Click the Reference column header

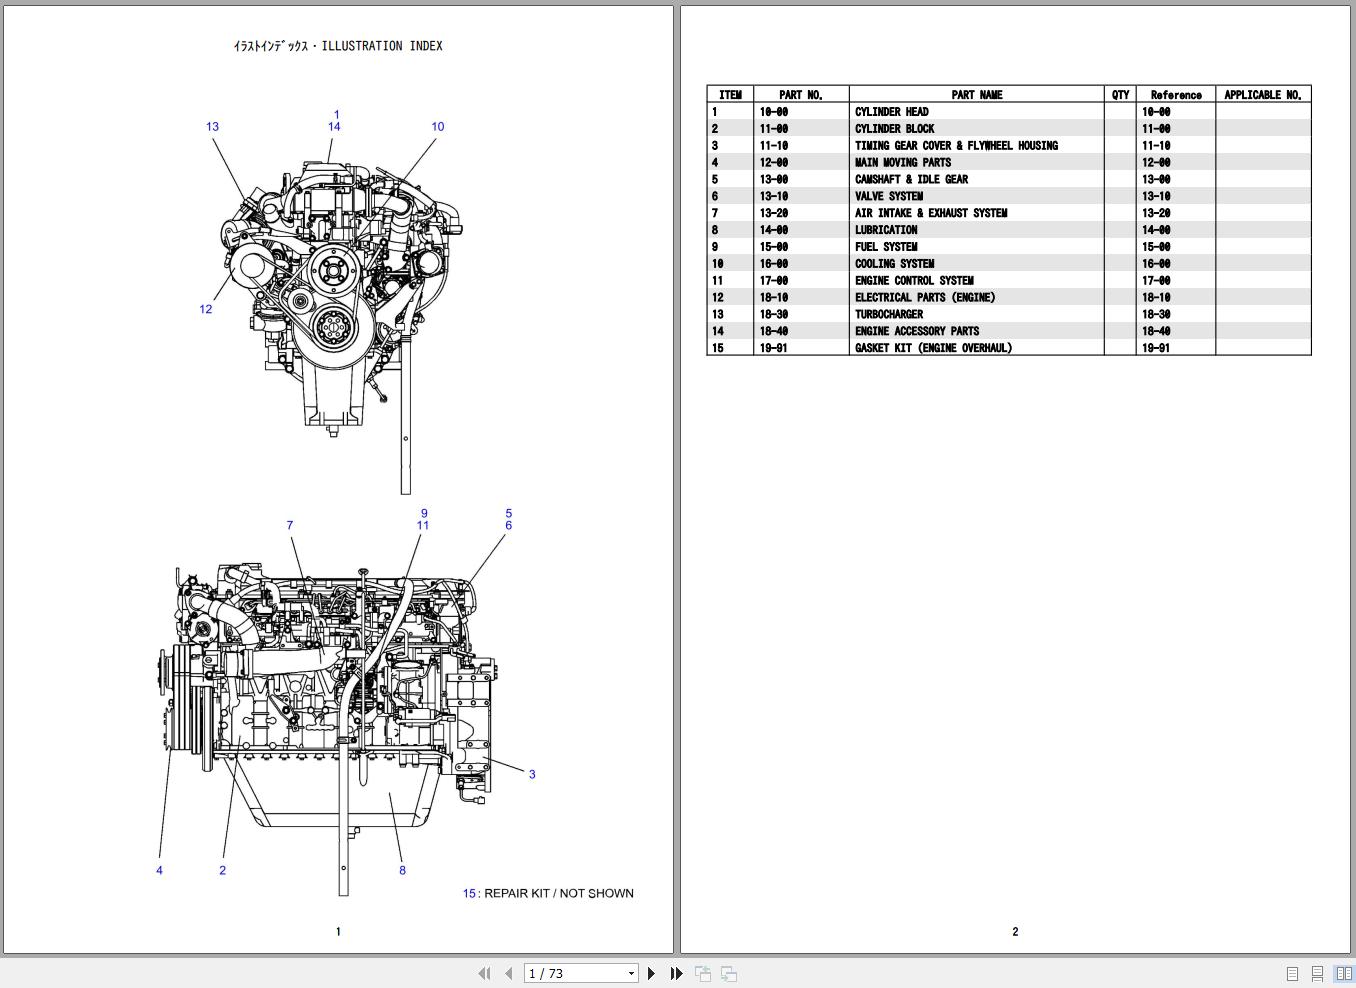click(x=1176, y=95)
